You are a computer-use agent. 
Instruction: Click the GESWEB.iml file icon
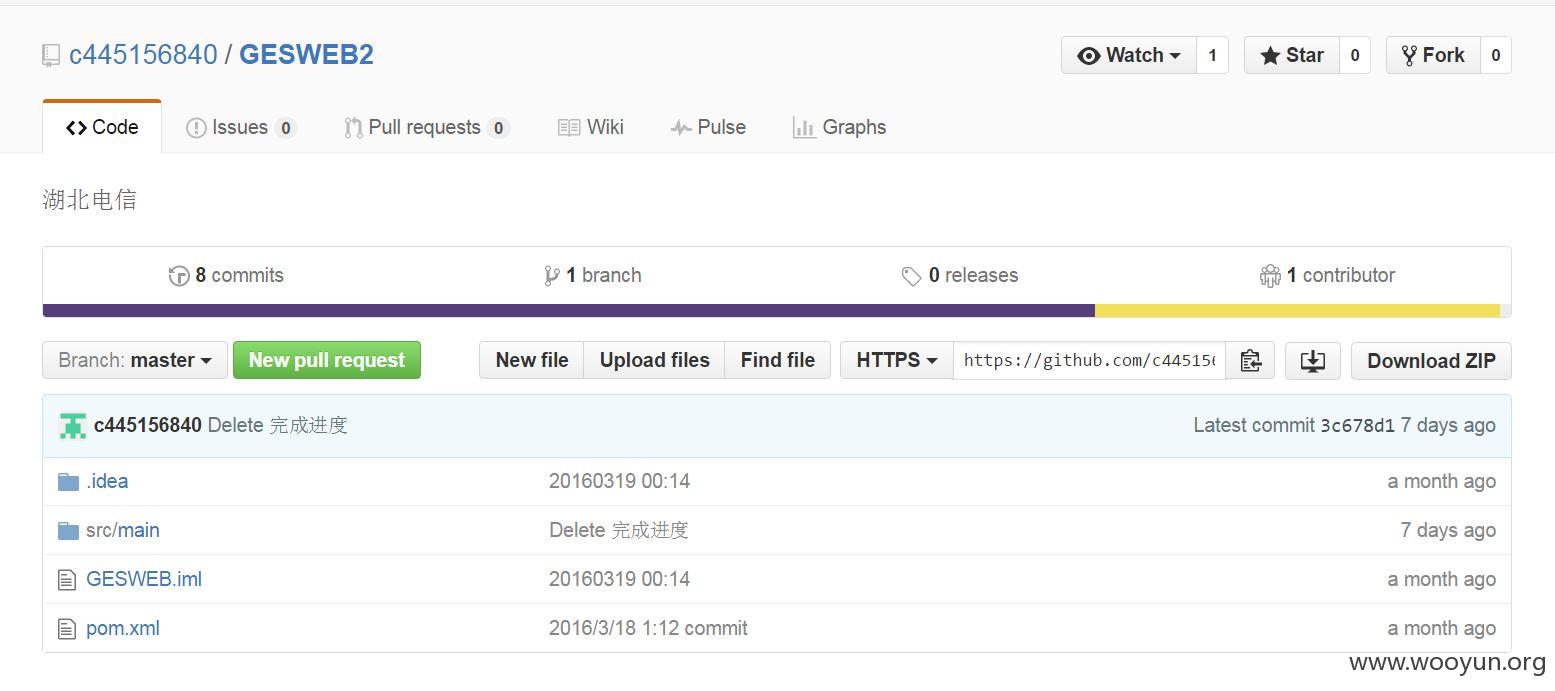(x=67, y=580)
